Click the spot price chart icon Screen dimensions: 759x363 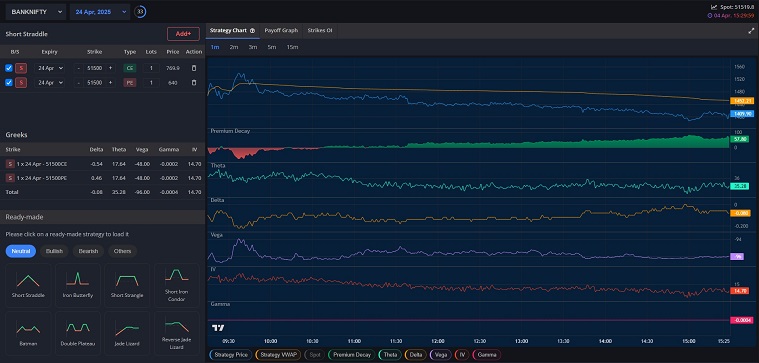pyautogui.click(x=714, y=7)
